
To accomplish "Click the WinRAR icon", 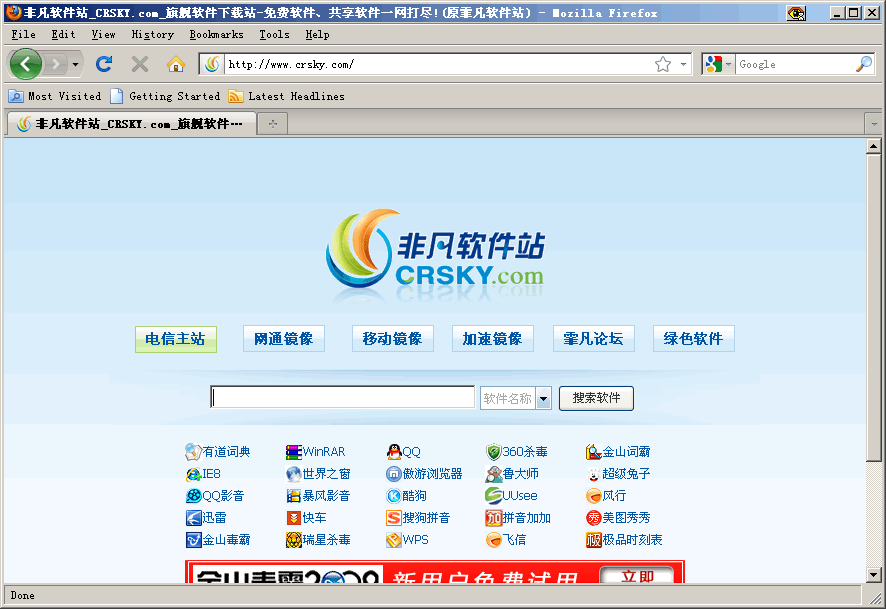I will 293,452.
